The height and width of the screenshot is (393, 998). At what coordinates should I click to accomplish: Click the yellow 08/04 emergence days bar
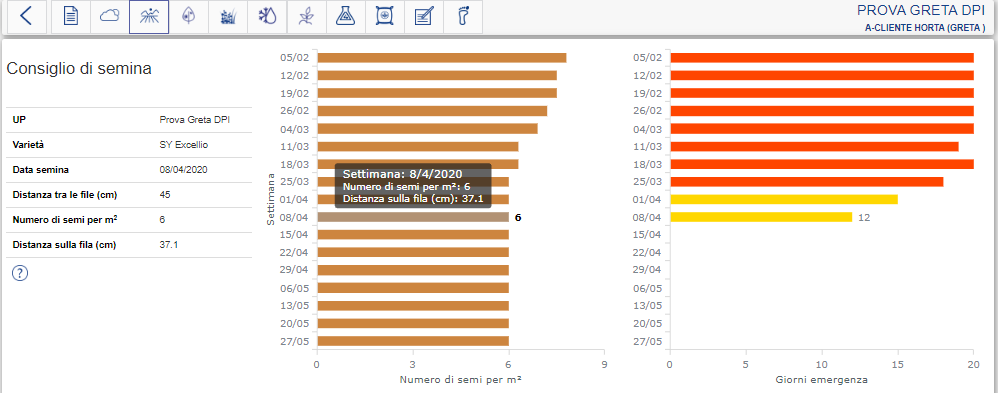[761, 217]
